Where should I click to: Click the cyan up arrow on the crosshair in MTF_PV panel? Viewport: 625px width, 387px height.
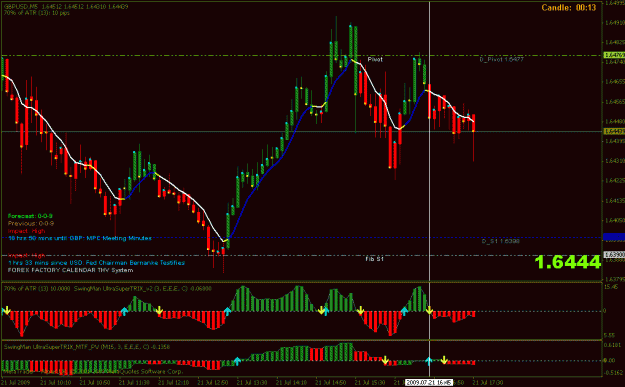[x=429, y=361]
